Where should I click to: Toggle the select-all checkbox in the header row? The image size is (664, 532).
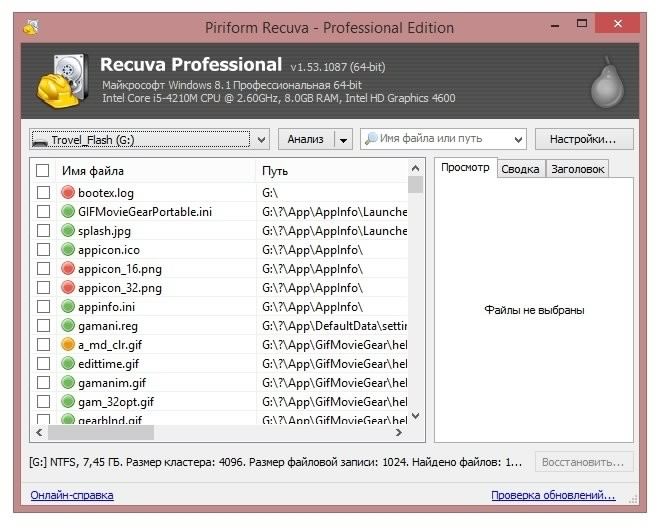pyautogui.click(x=42, y=171)
